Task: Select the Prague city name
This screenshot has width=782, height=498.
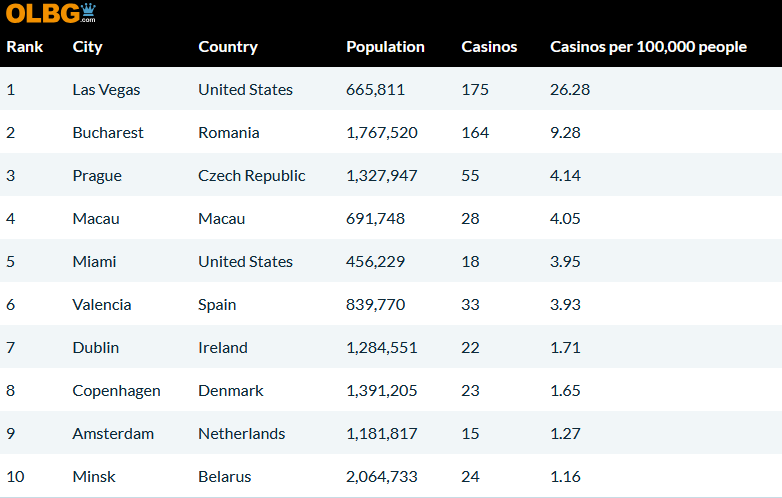Action: [x=97, y=176]
